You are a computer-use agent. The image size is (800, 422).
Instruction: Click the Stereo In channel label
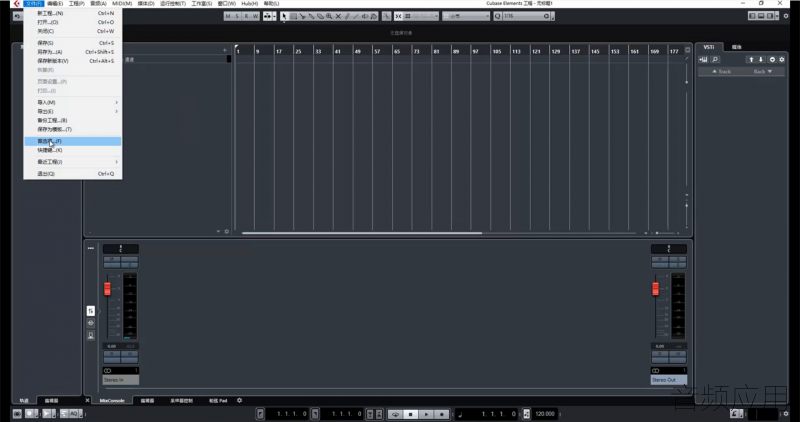pyautogui.click(x=121, y=380)
